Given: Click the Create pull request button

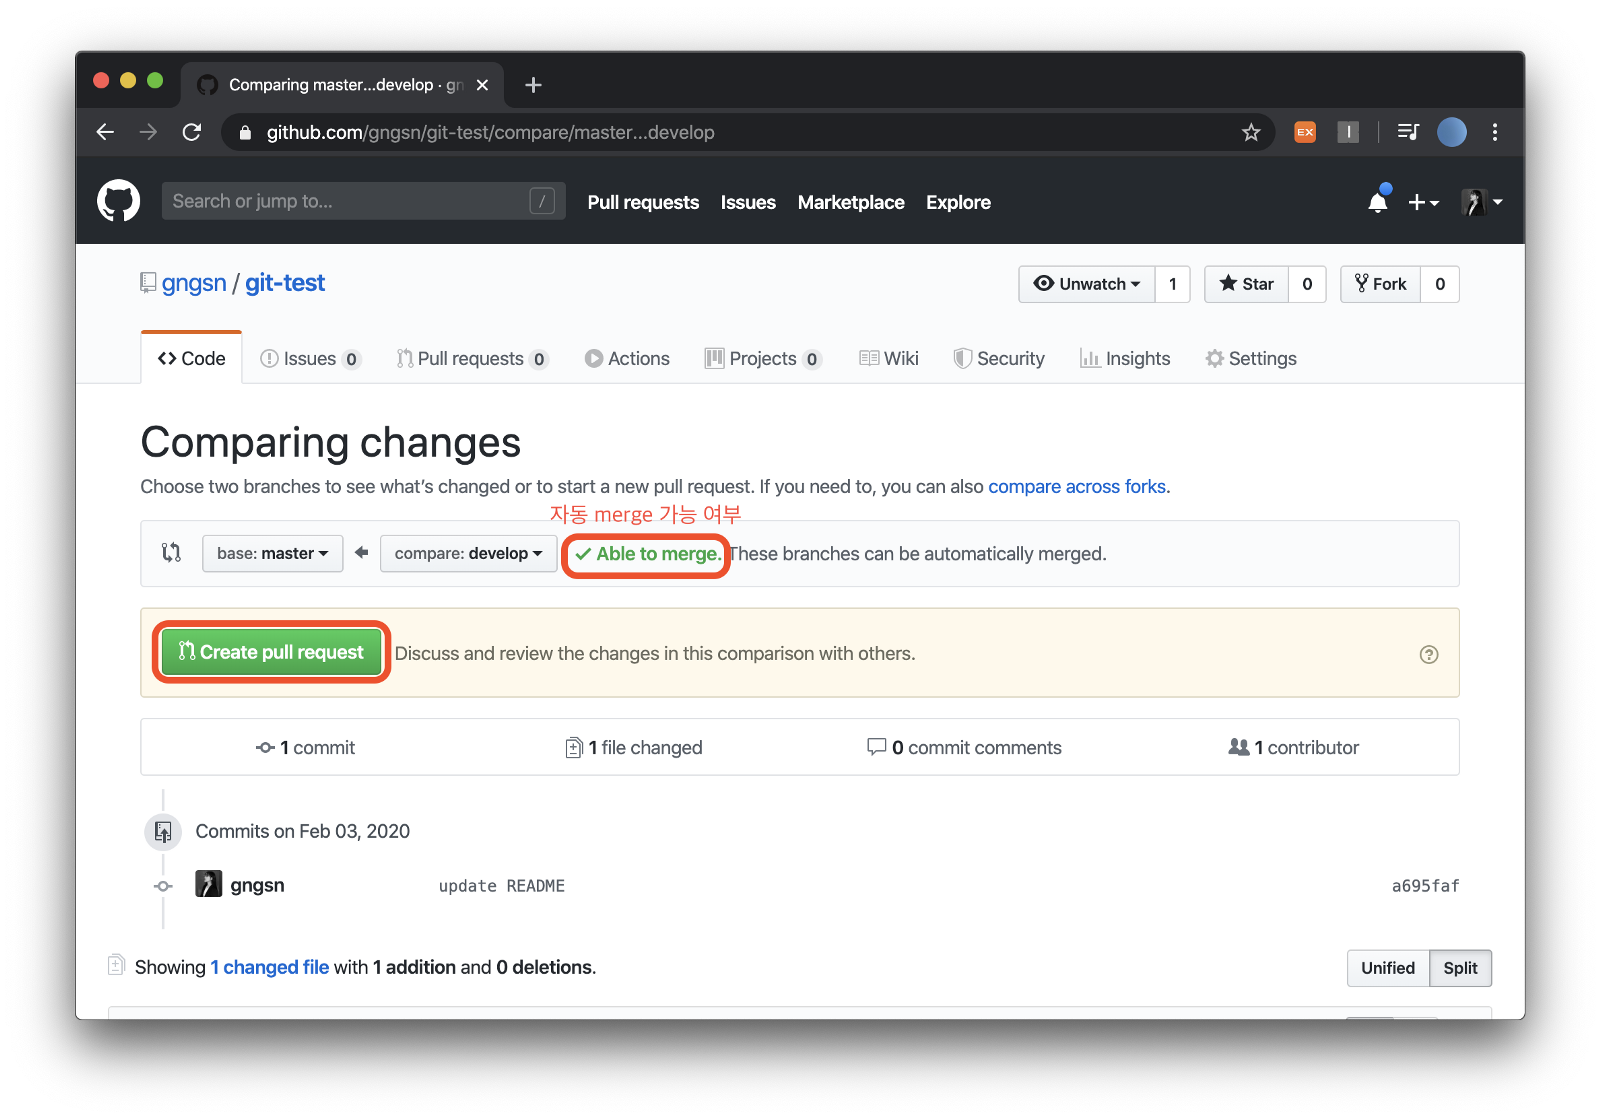Looking at the screenshot, I should click(x=271, y=652).
